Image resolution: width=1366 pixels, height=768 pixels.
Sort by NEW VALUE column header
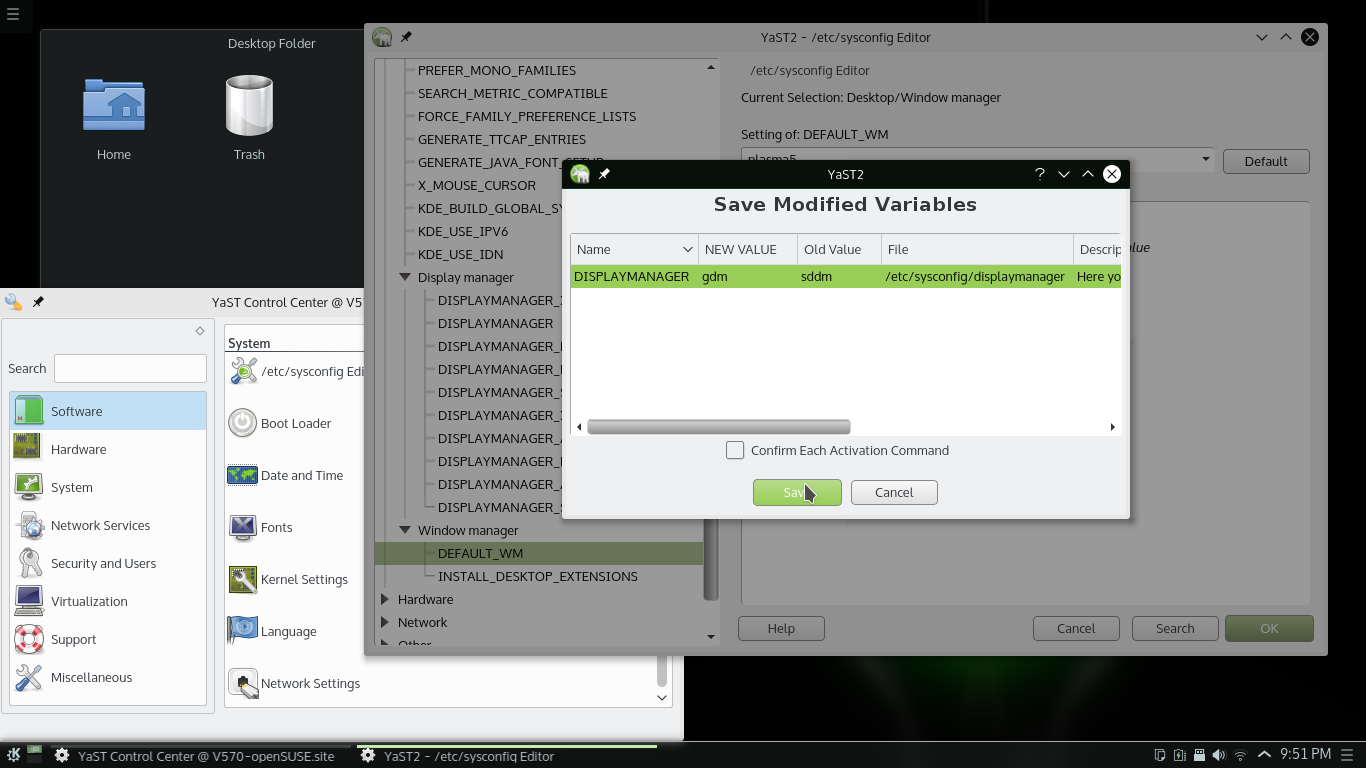[x=748, y=249]
